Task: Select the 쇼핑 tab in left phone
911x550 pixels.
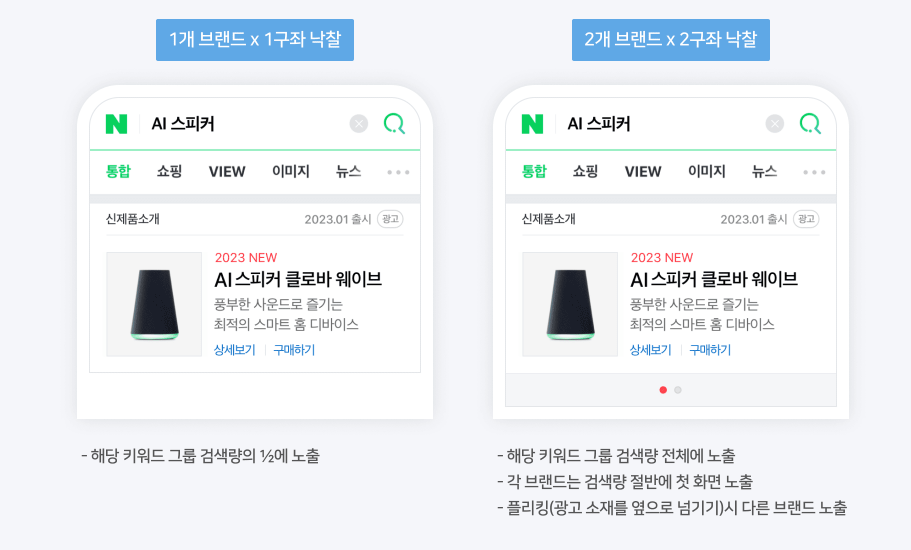Action: [170, 171]
